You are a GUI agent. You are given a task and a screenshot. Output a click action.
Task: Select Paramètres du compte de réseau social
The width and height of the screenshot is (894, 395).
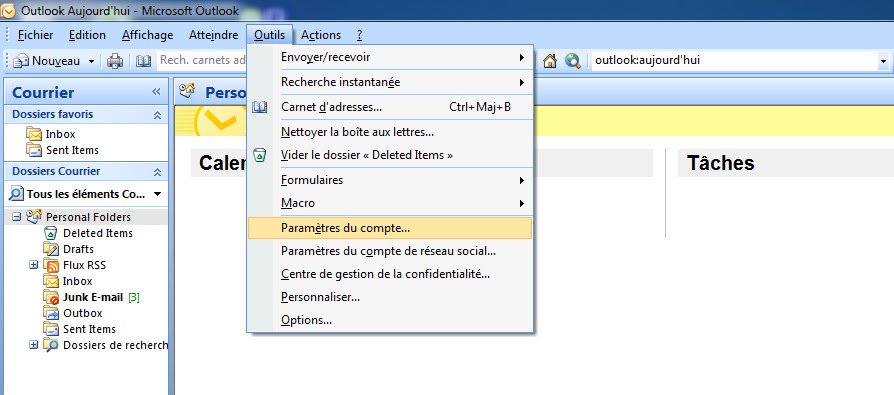click(x=390, y=251)
